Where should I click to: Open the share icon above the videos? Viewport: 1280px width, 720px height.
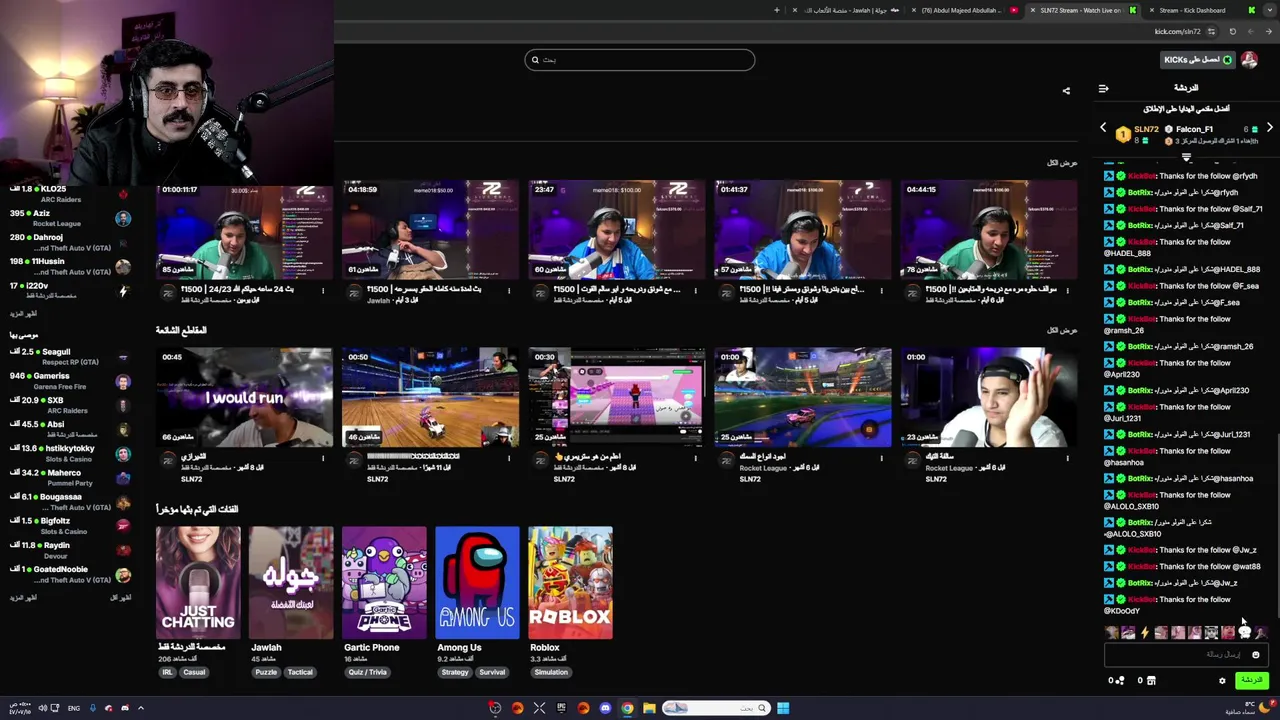pos(1066,91)
